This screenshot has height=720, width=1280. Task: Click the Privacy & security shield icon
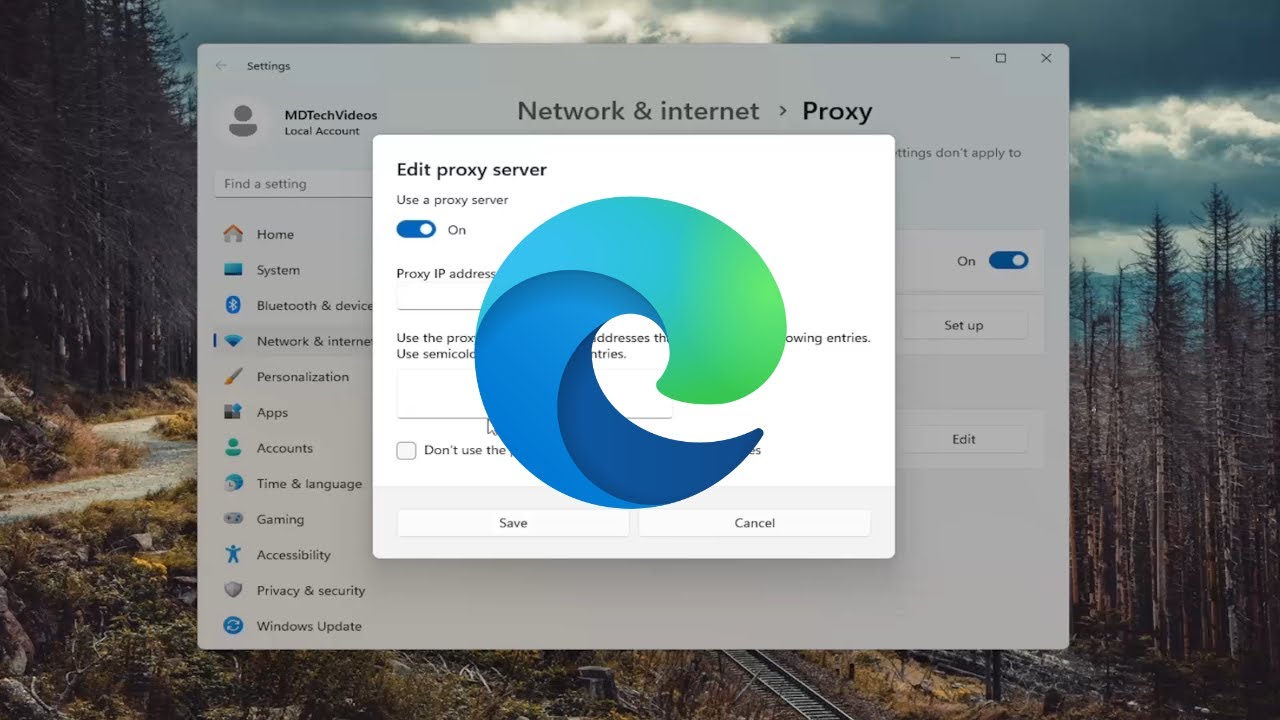tap(233, 590)
